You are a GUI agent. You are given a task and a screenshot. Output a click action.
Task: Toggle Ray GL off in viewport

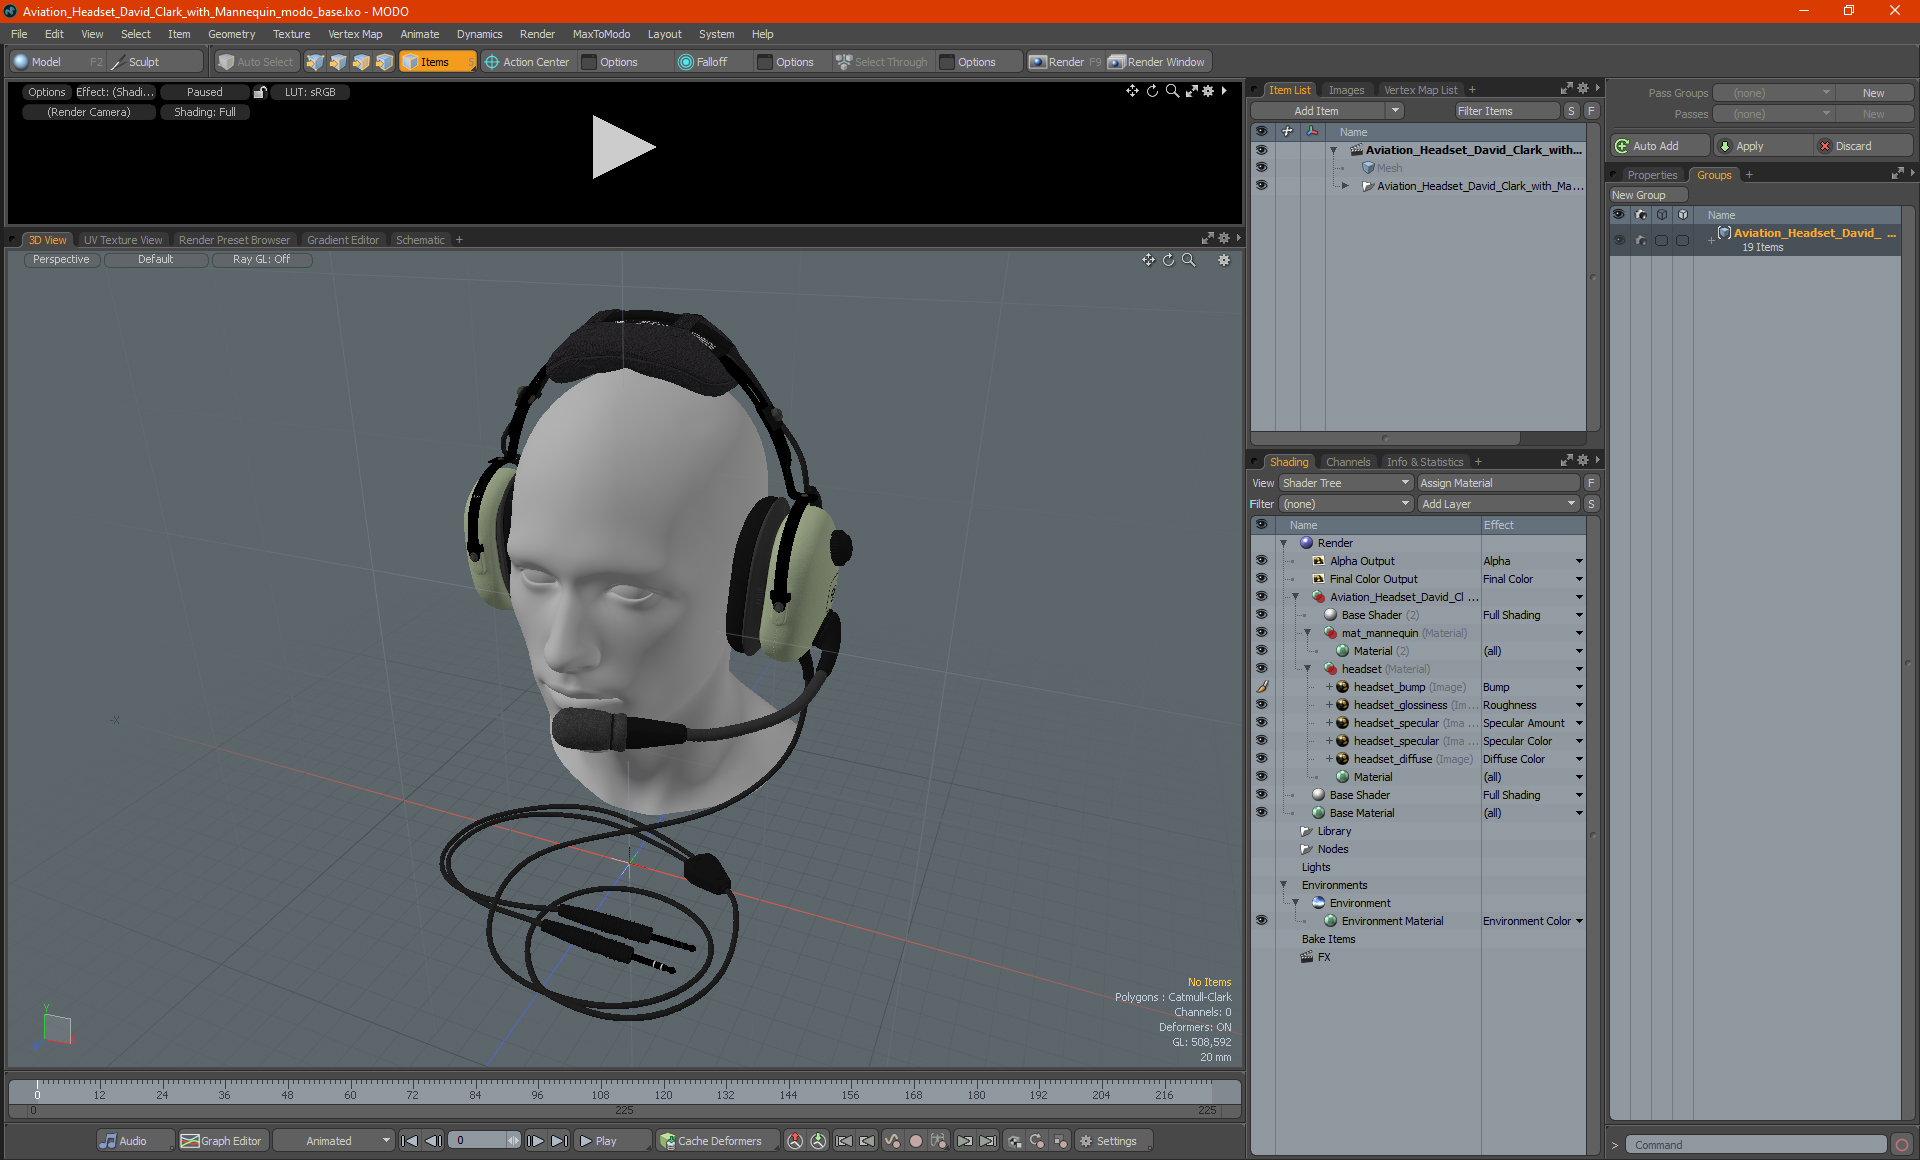[x=261, y=261]
